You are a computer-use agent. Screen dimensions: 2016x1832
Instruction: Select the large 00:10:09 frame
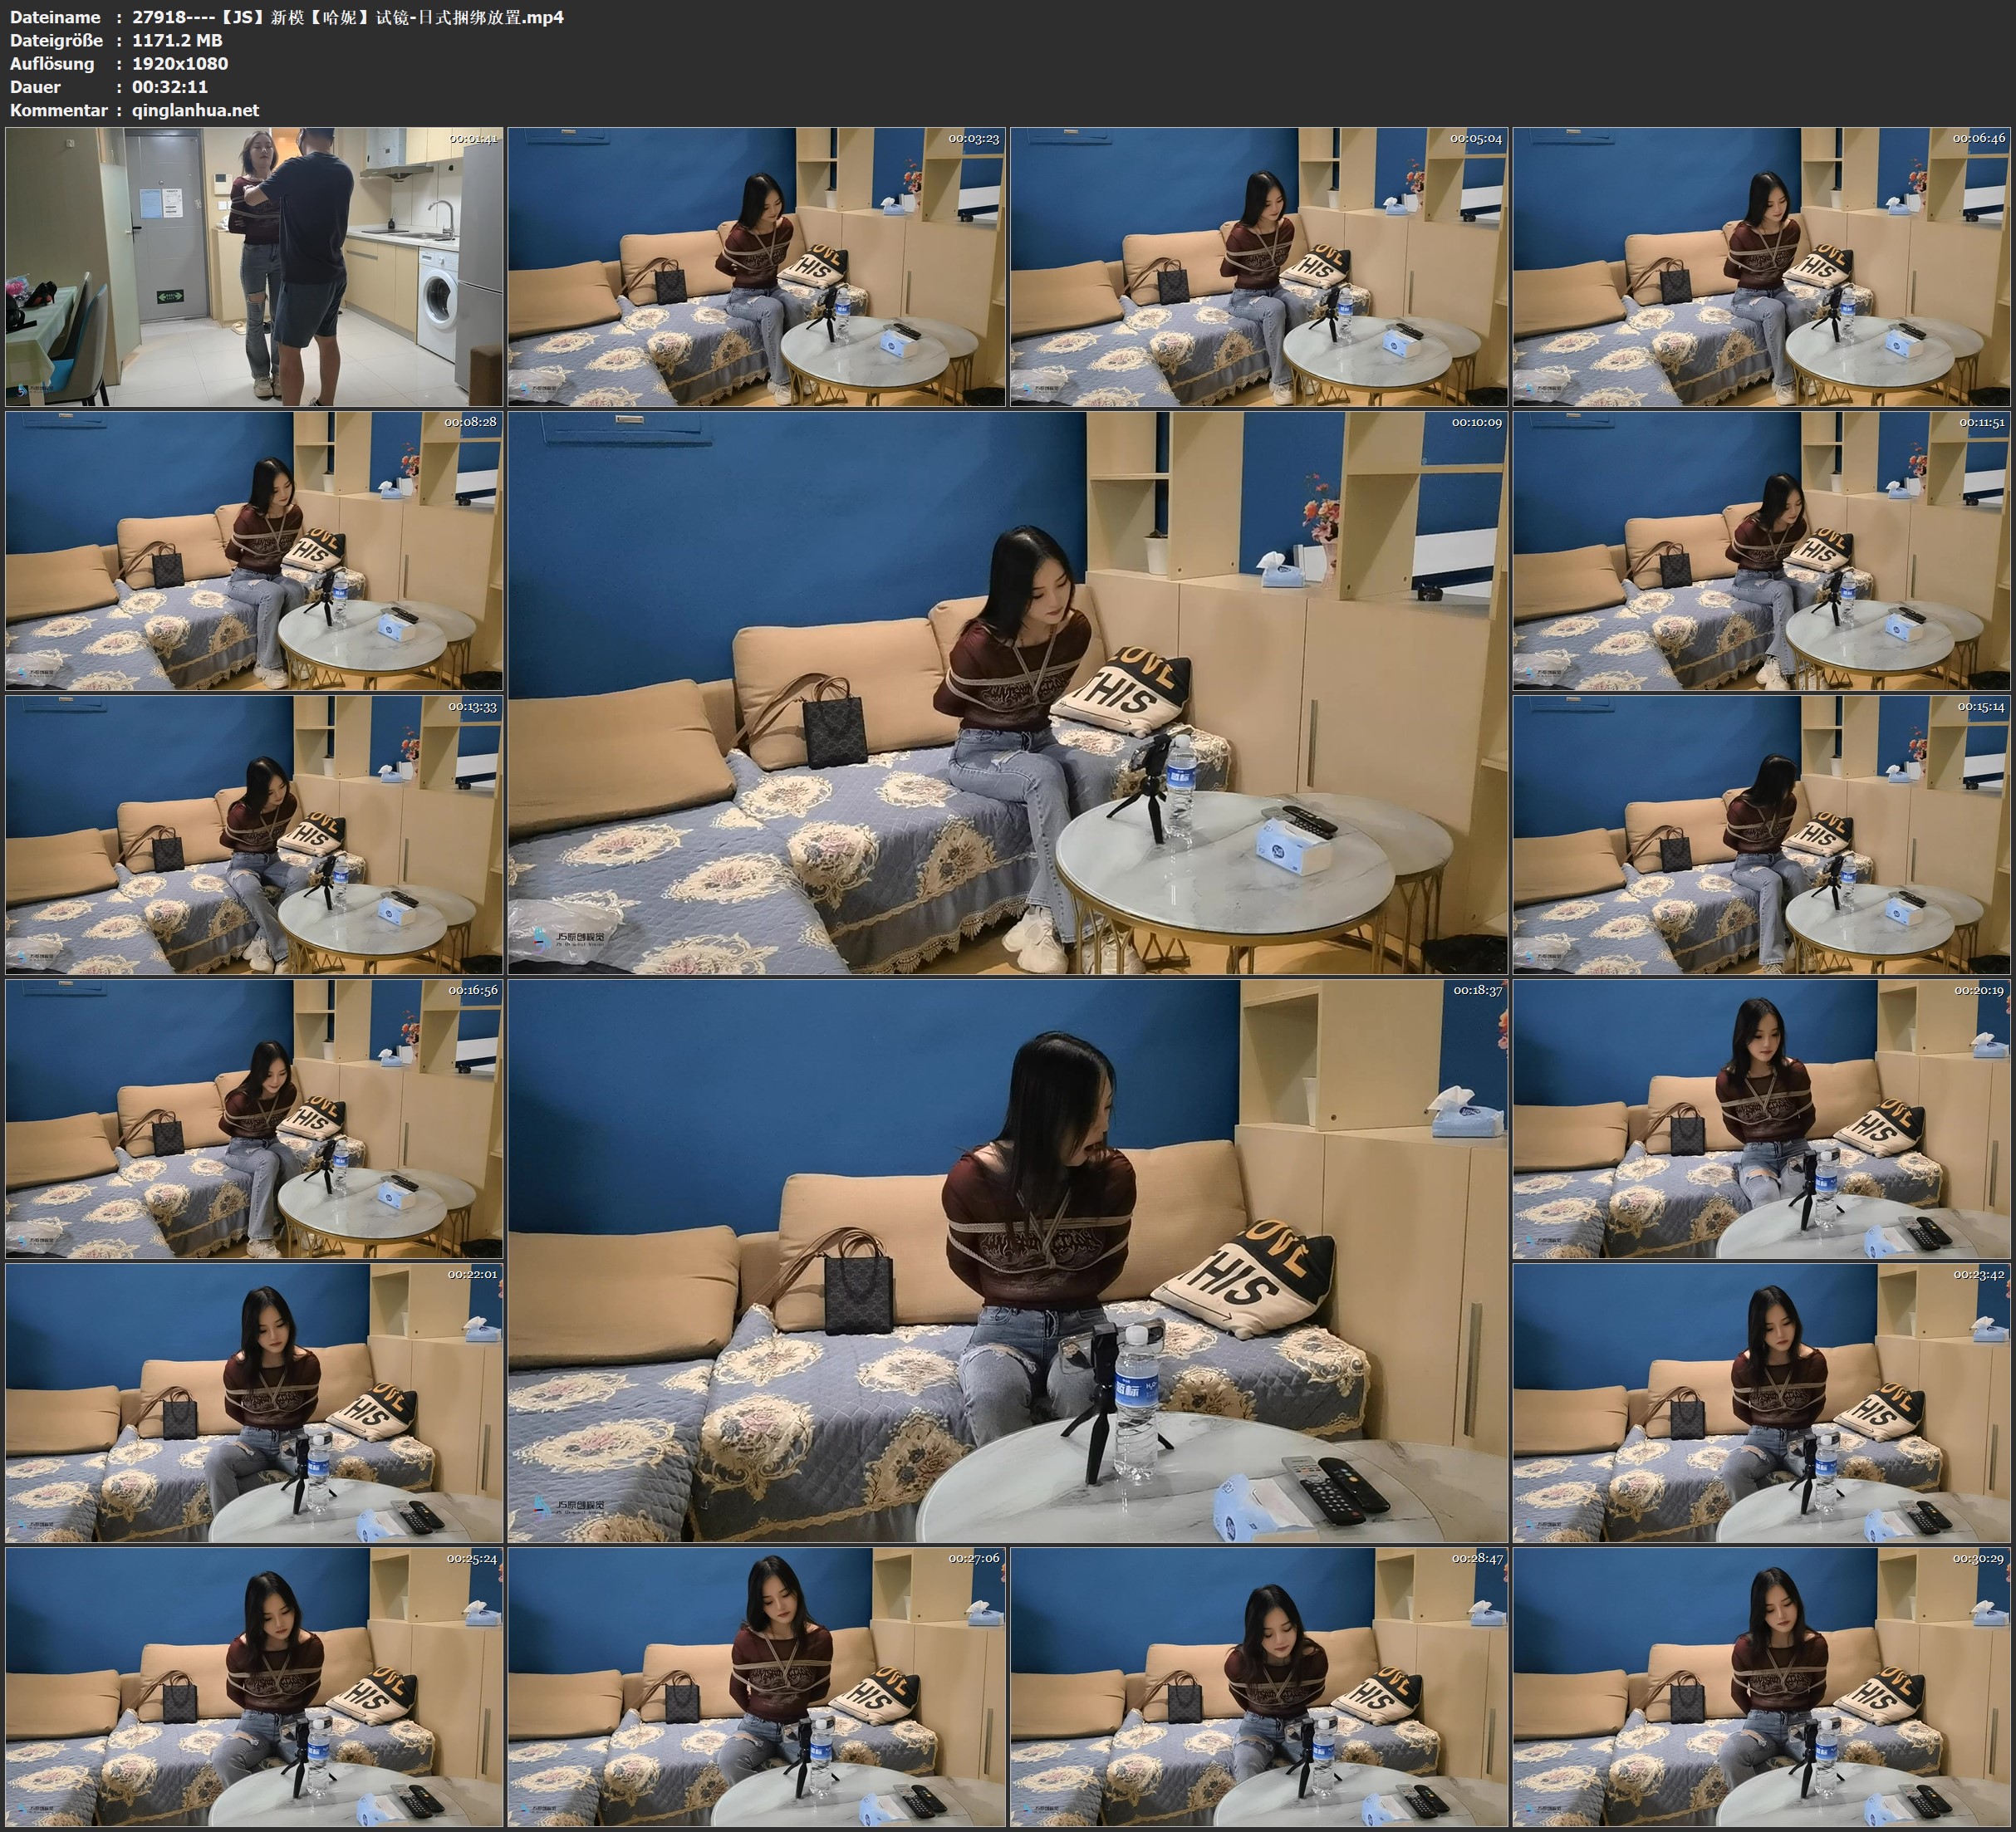1007,692
